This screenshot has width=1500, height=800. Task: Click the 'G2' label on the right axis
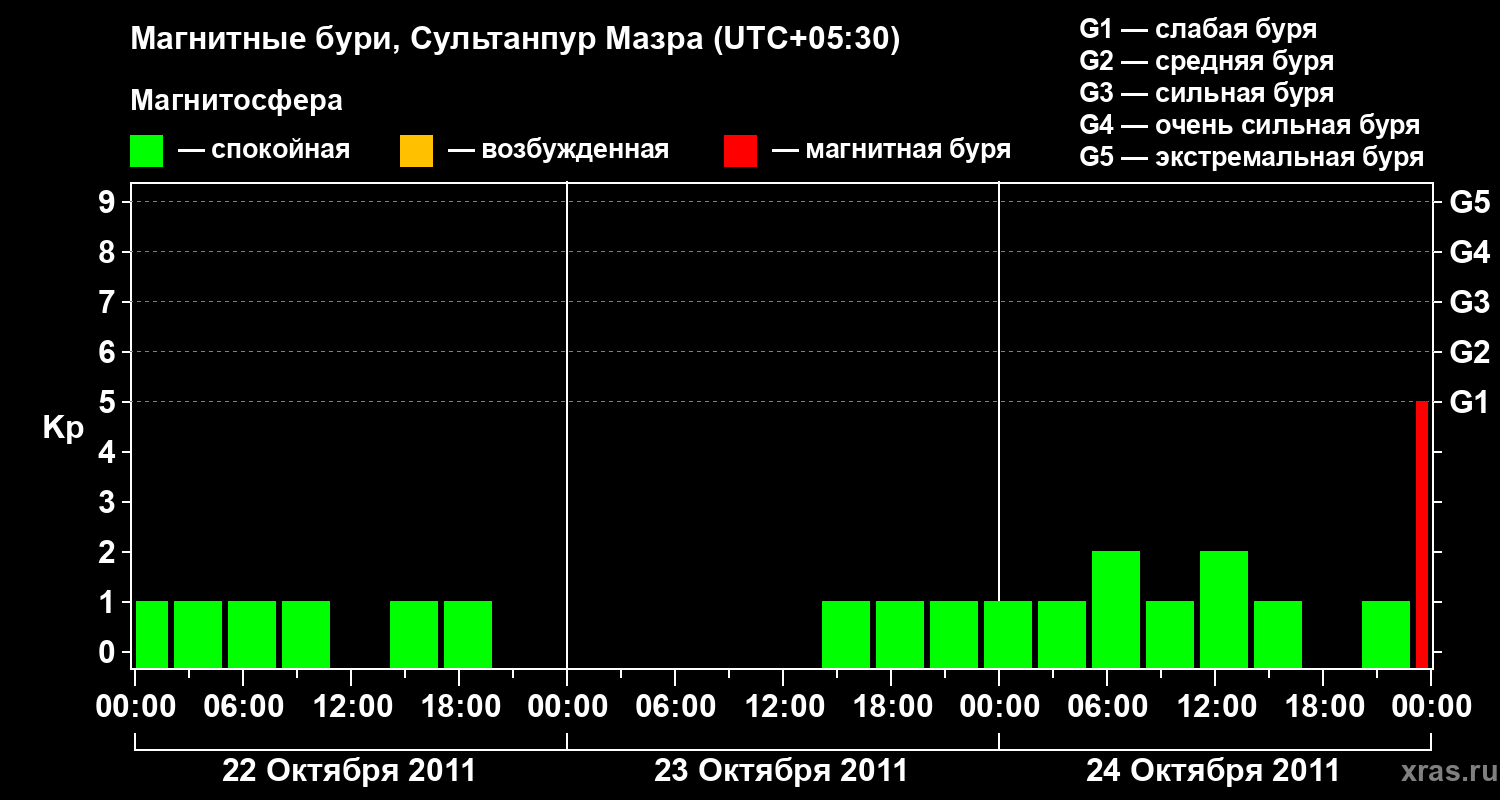tap(1469, 353)
